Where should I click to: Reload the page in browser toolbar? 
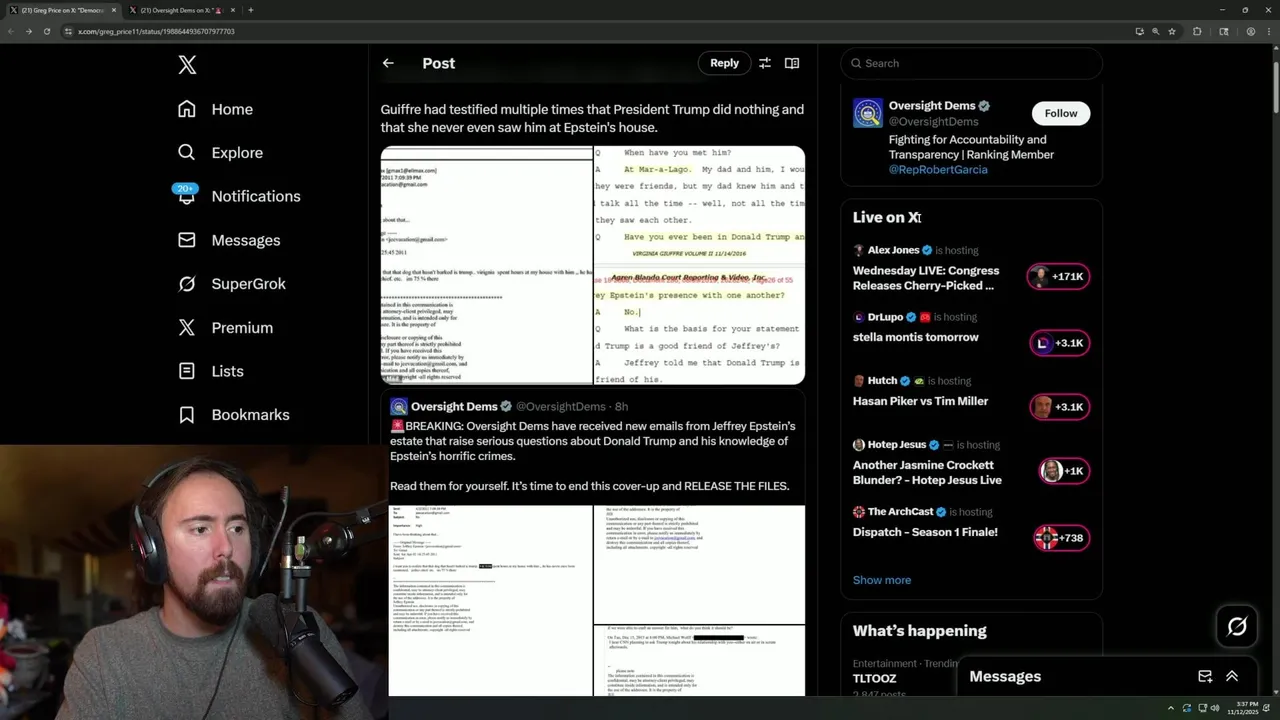47,31
